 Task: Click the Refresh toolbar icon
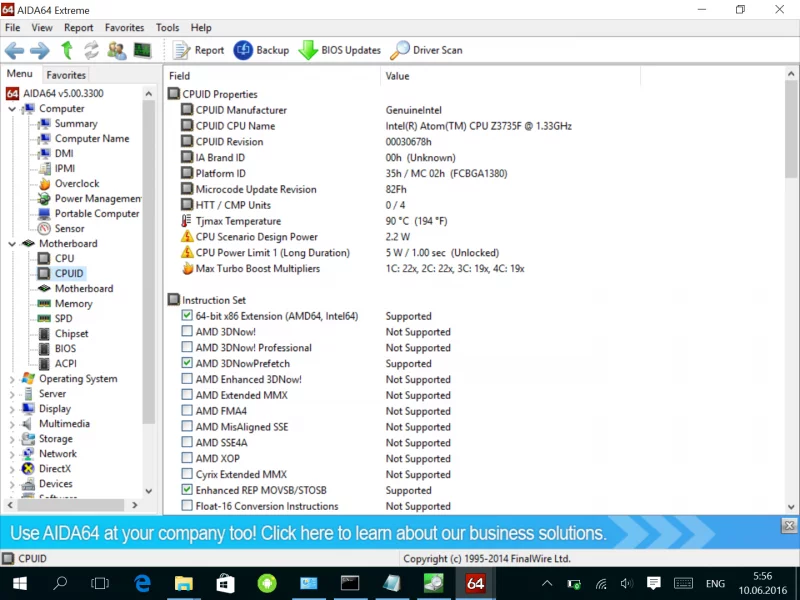pos(91,51)
